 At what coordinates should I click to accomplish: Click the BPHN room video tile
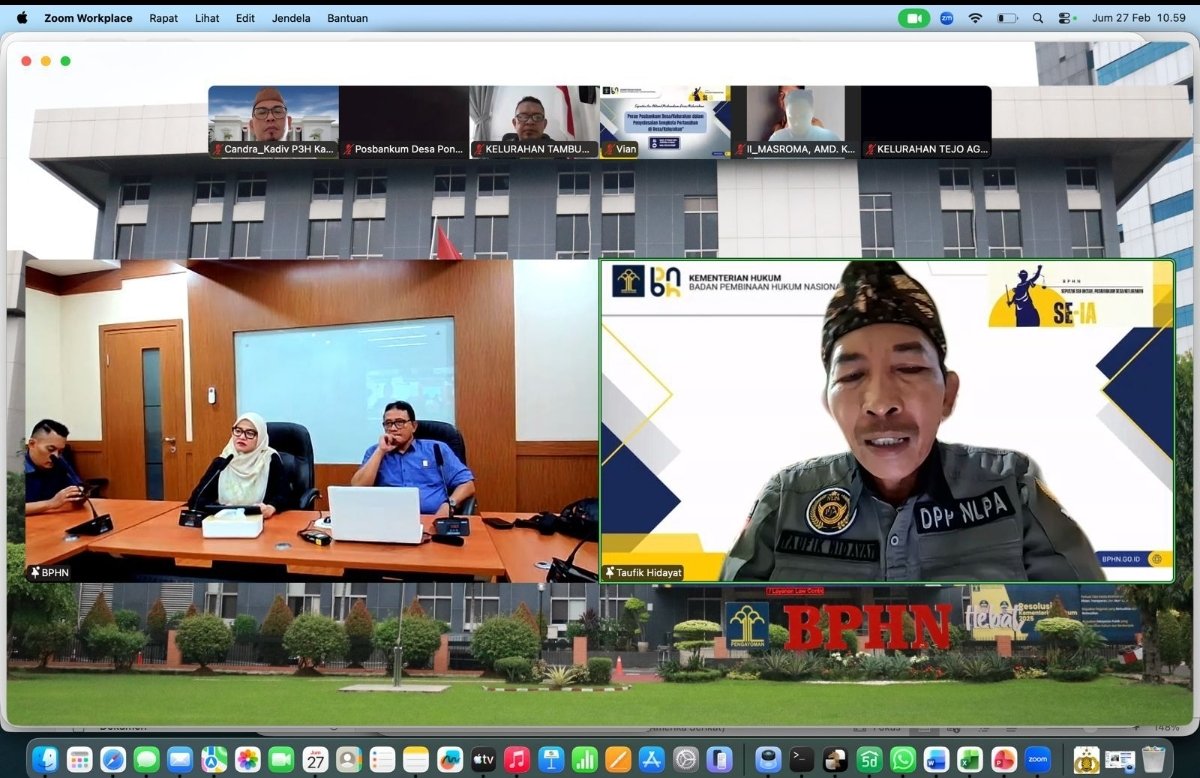tap(311, 421)
